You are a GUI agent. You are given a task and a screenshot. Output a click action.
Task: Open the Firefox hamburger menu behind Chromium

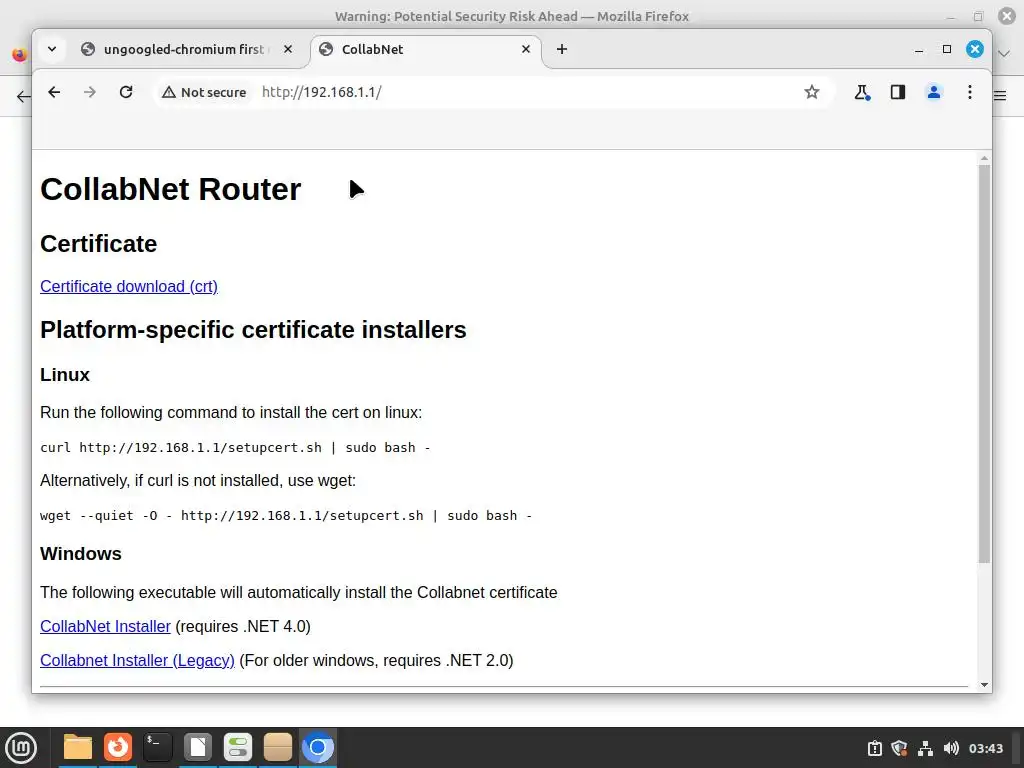(x=1000, y=95)
